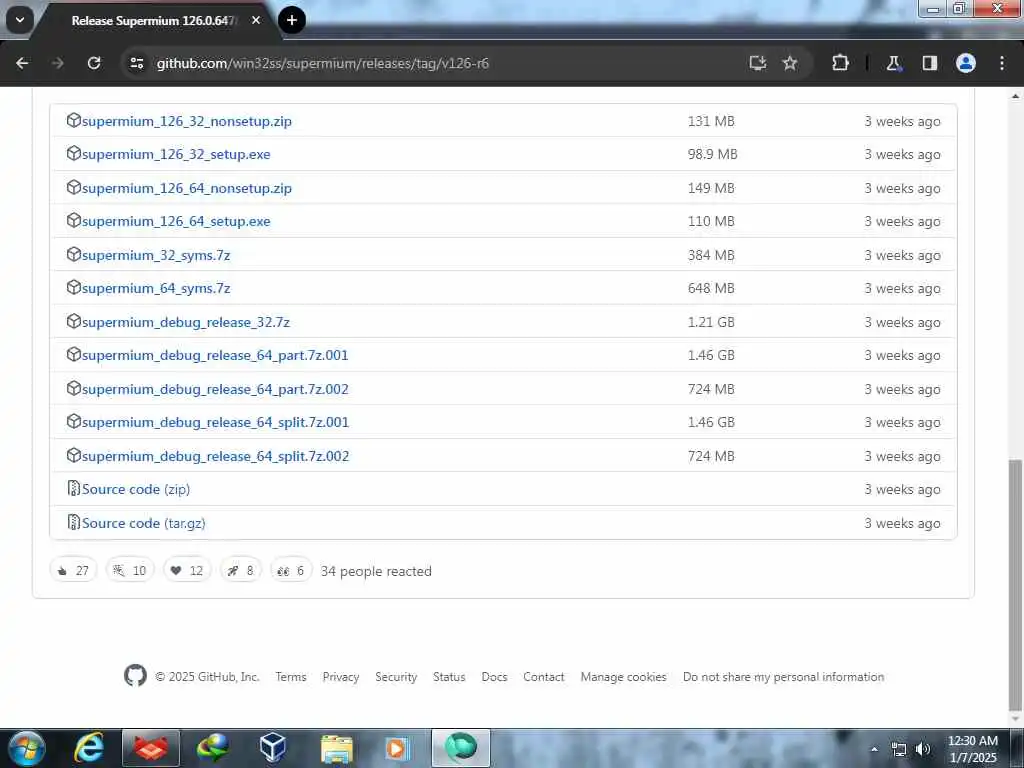1024x768 pixels.
Task: Click Manage cookies in the footer
Action: tap(624, 677)
